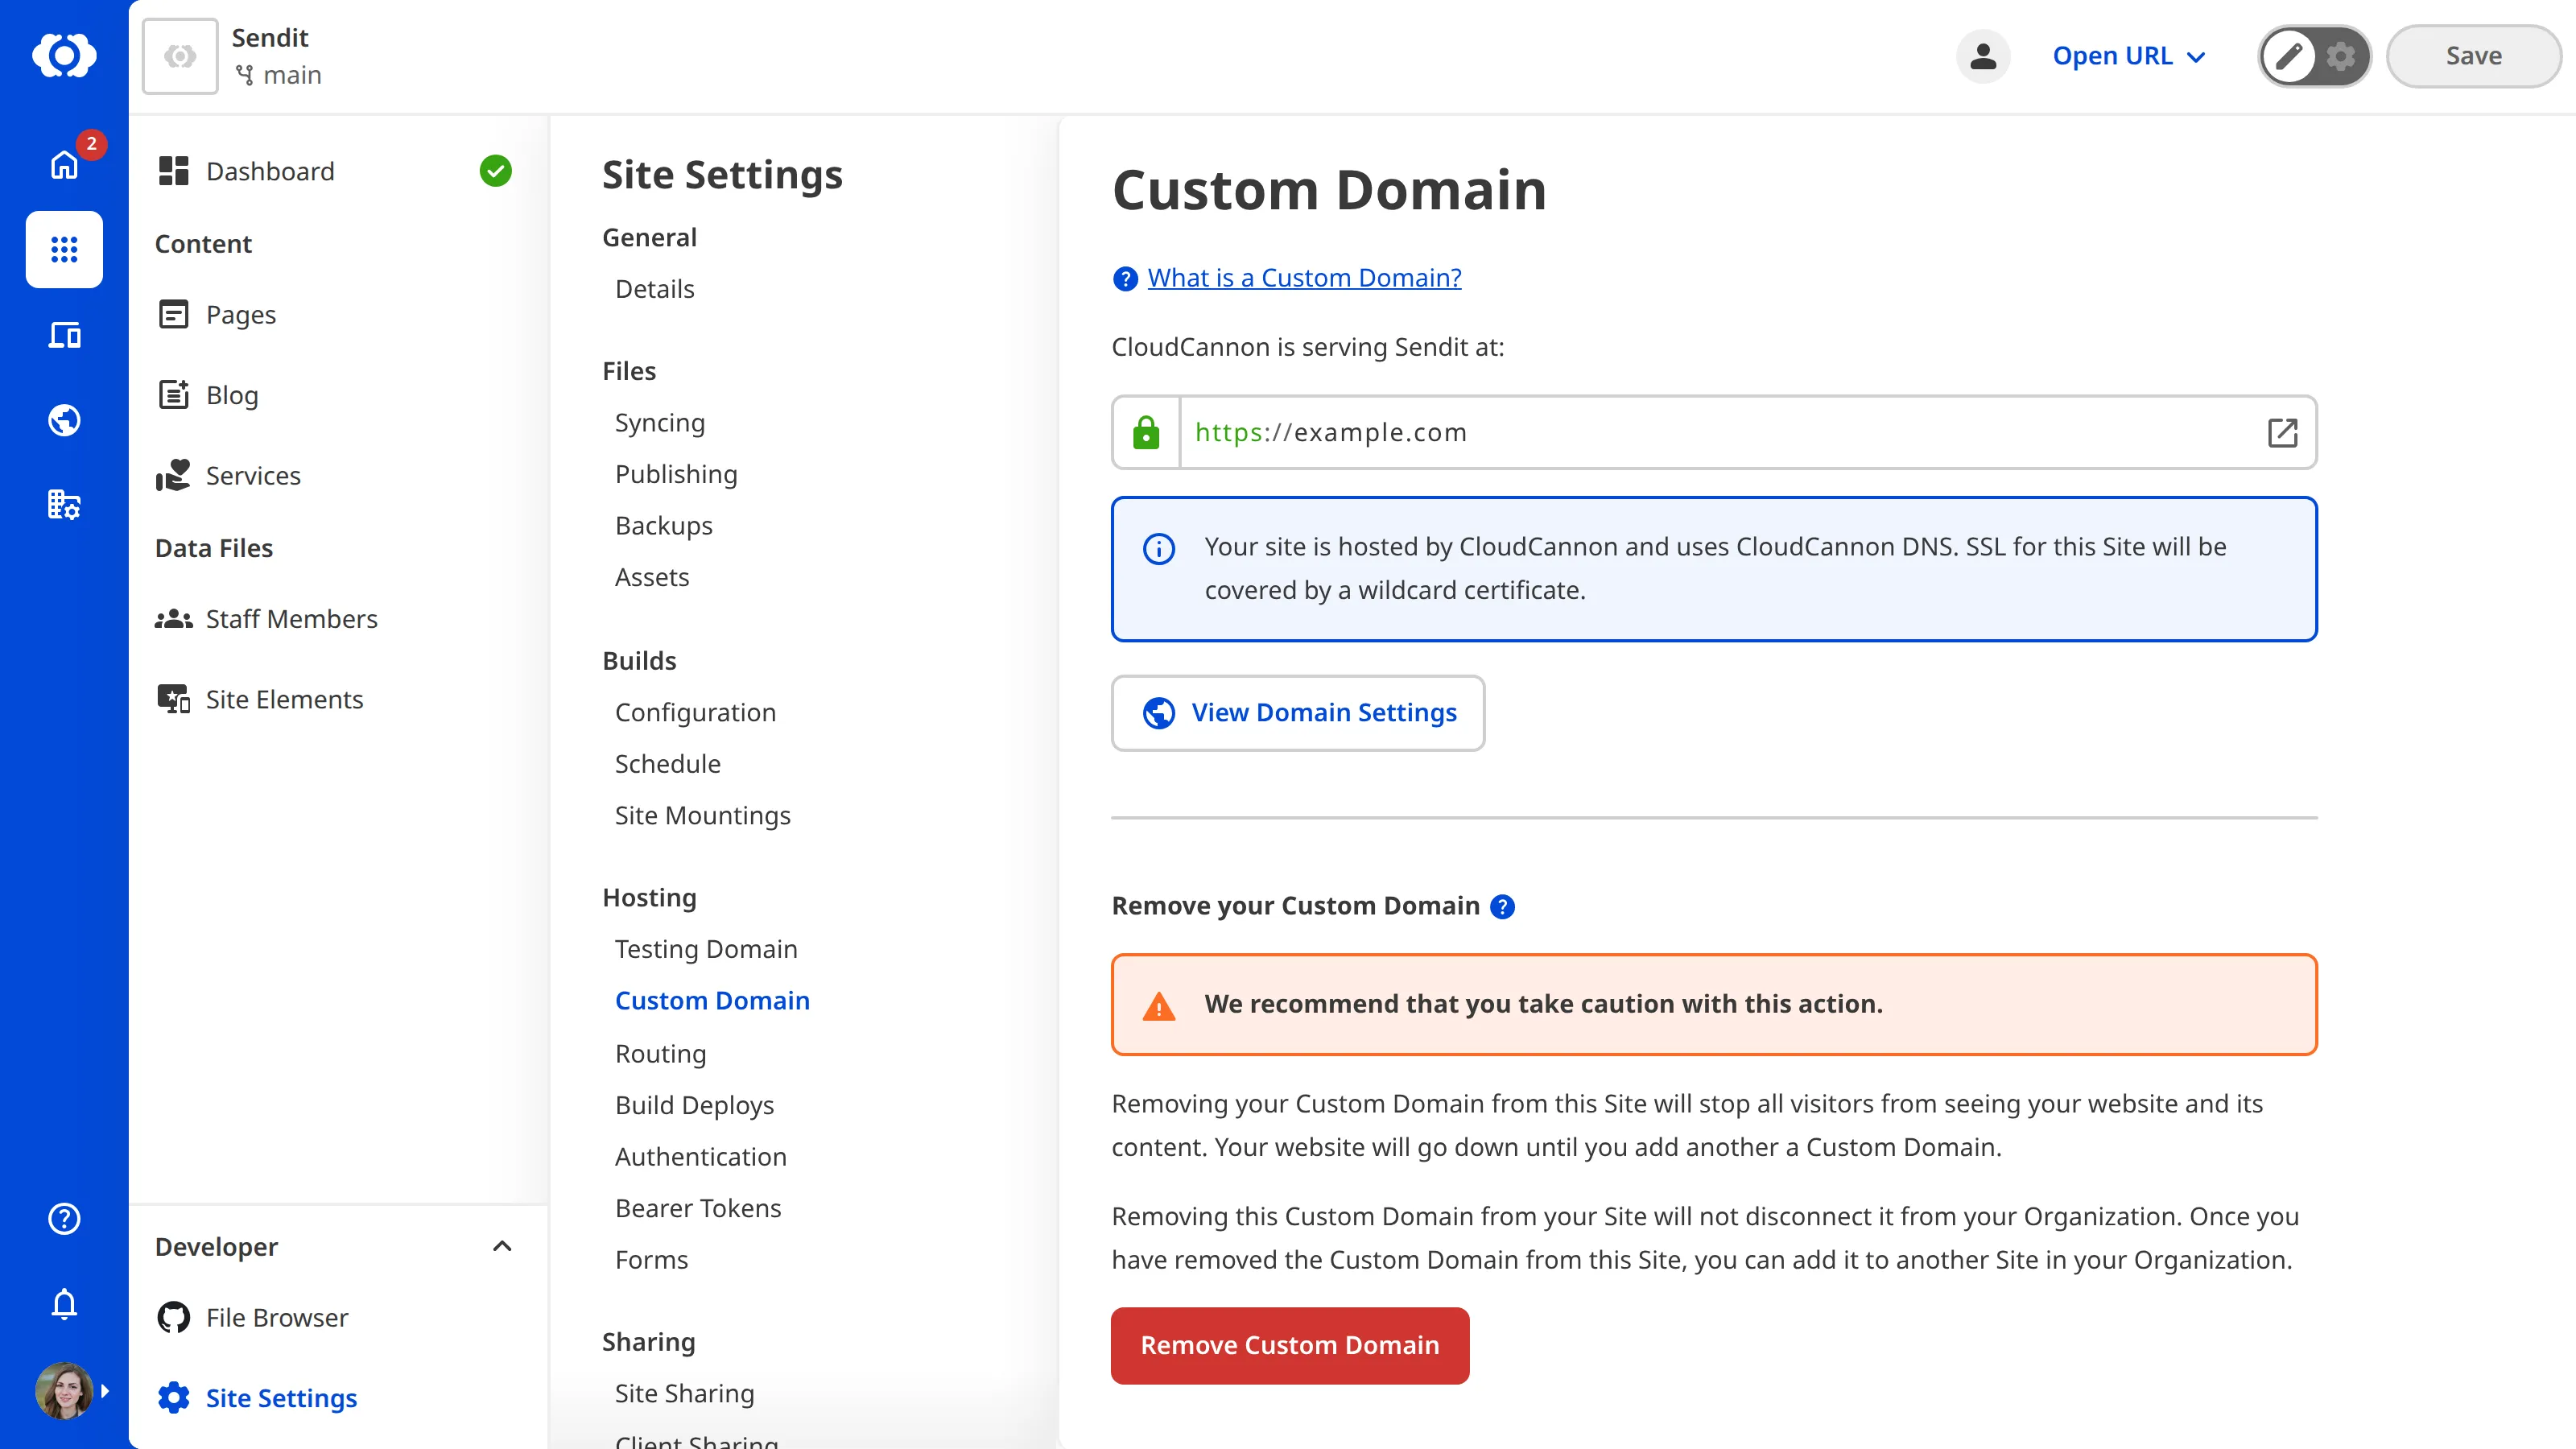Click the https://example.com domain field
Screen dimensions: 2576x1449
click(x=1714, y=433)
